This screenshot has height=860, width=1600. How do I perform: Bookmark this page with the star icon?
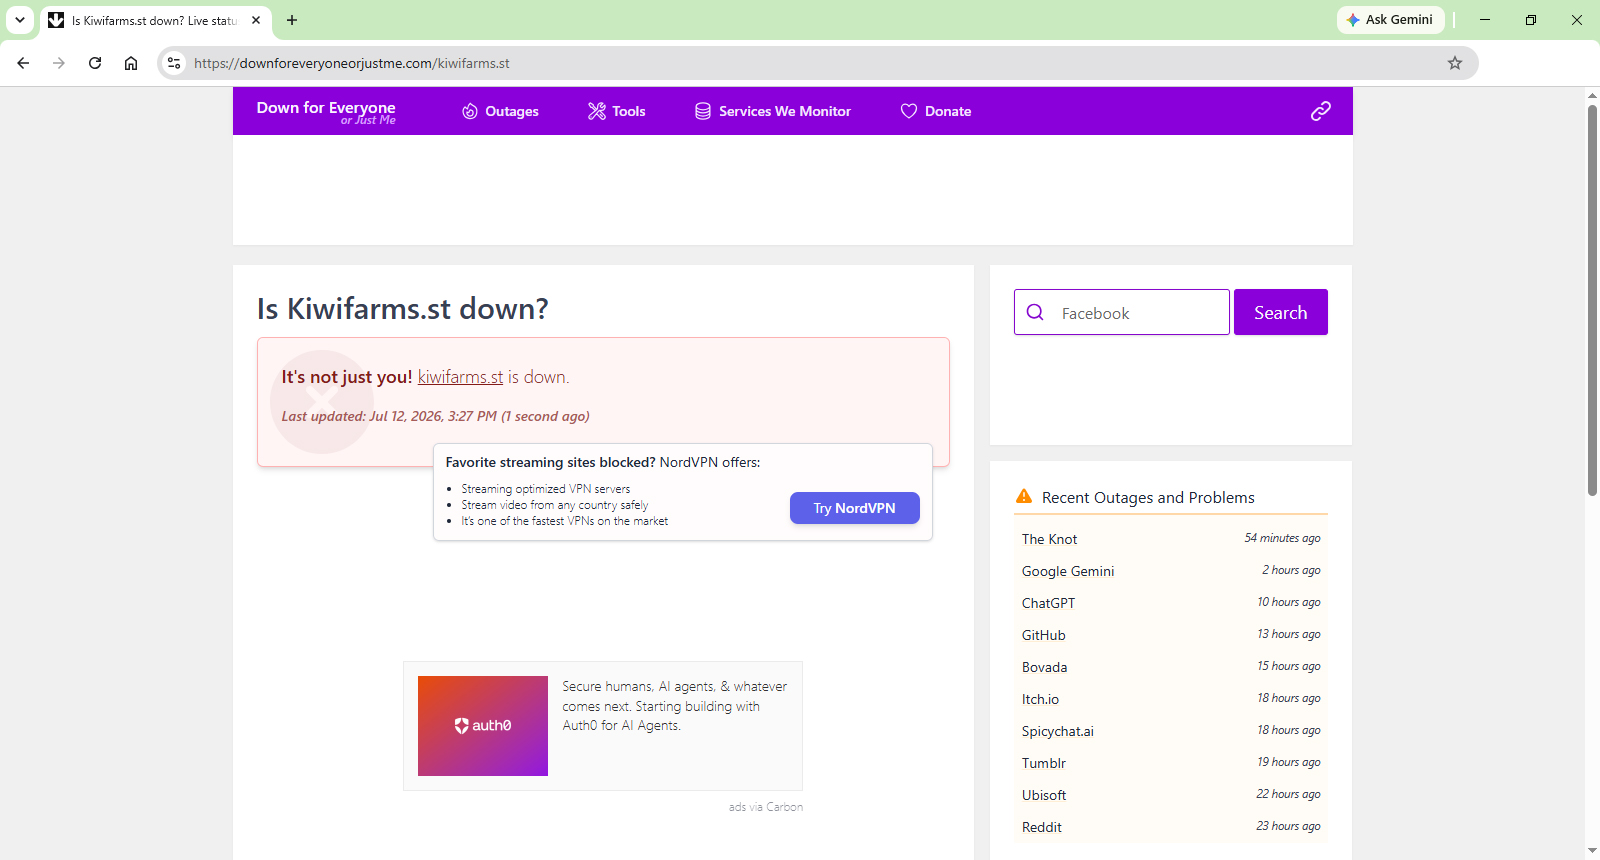point(1455,63)
